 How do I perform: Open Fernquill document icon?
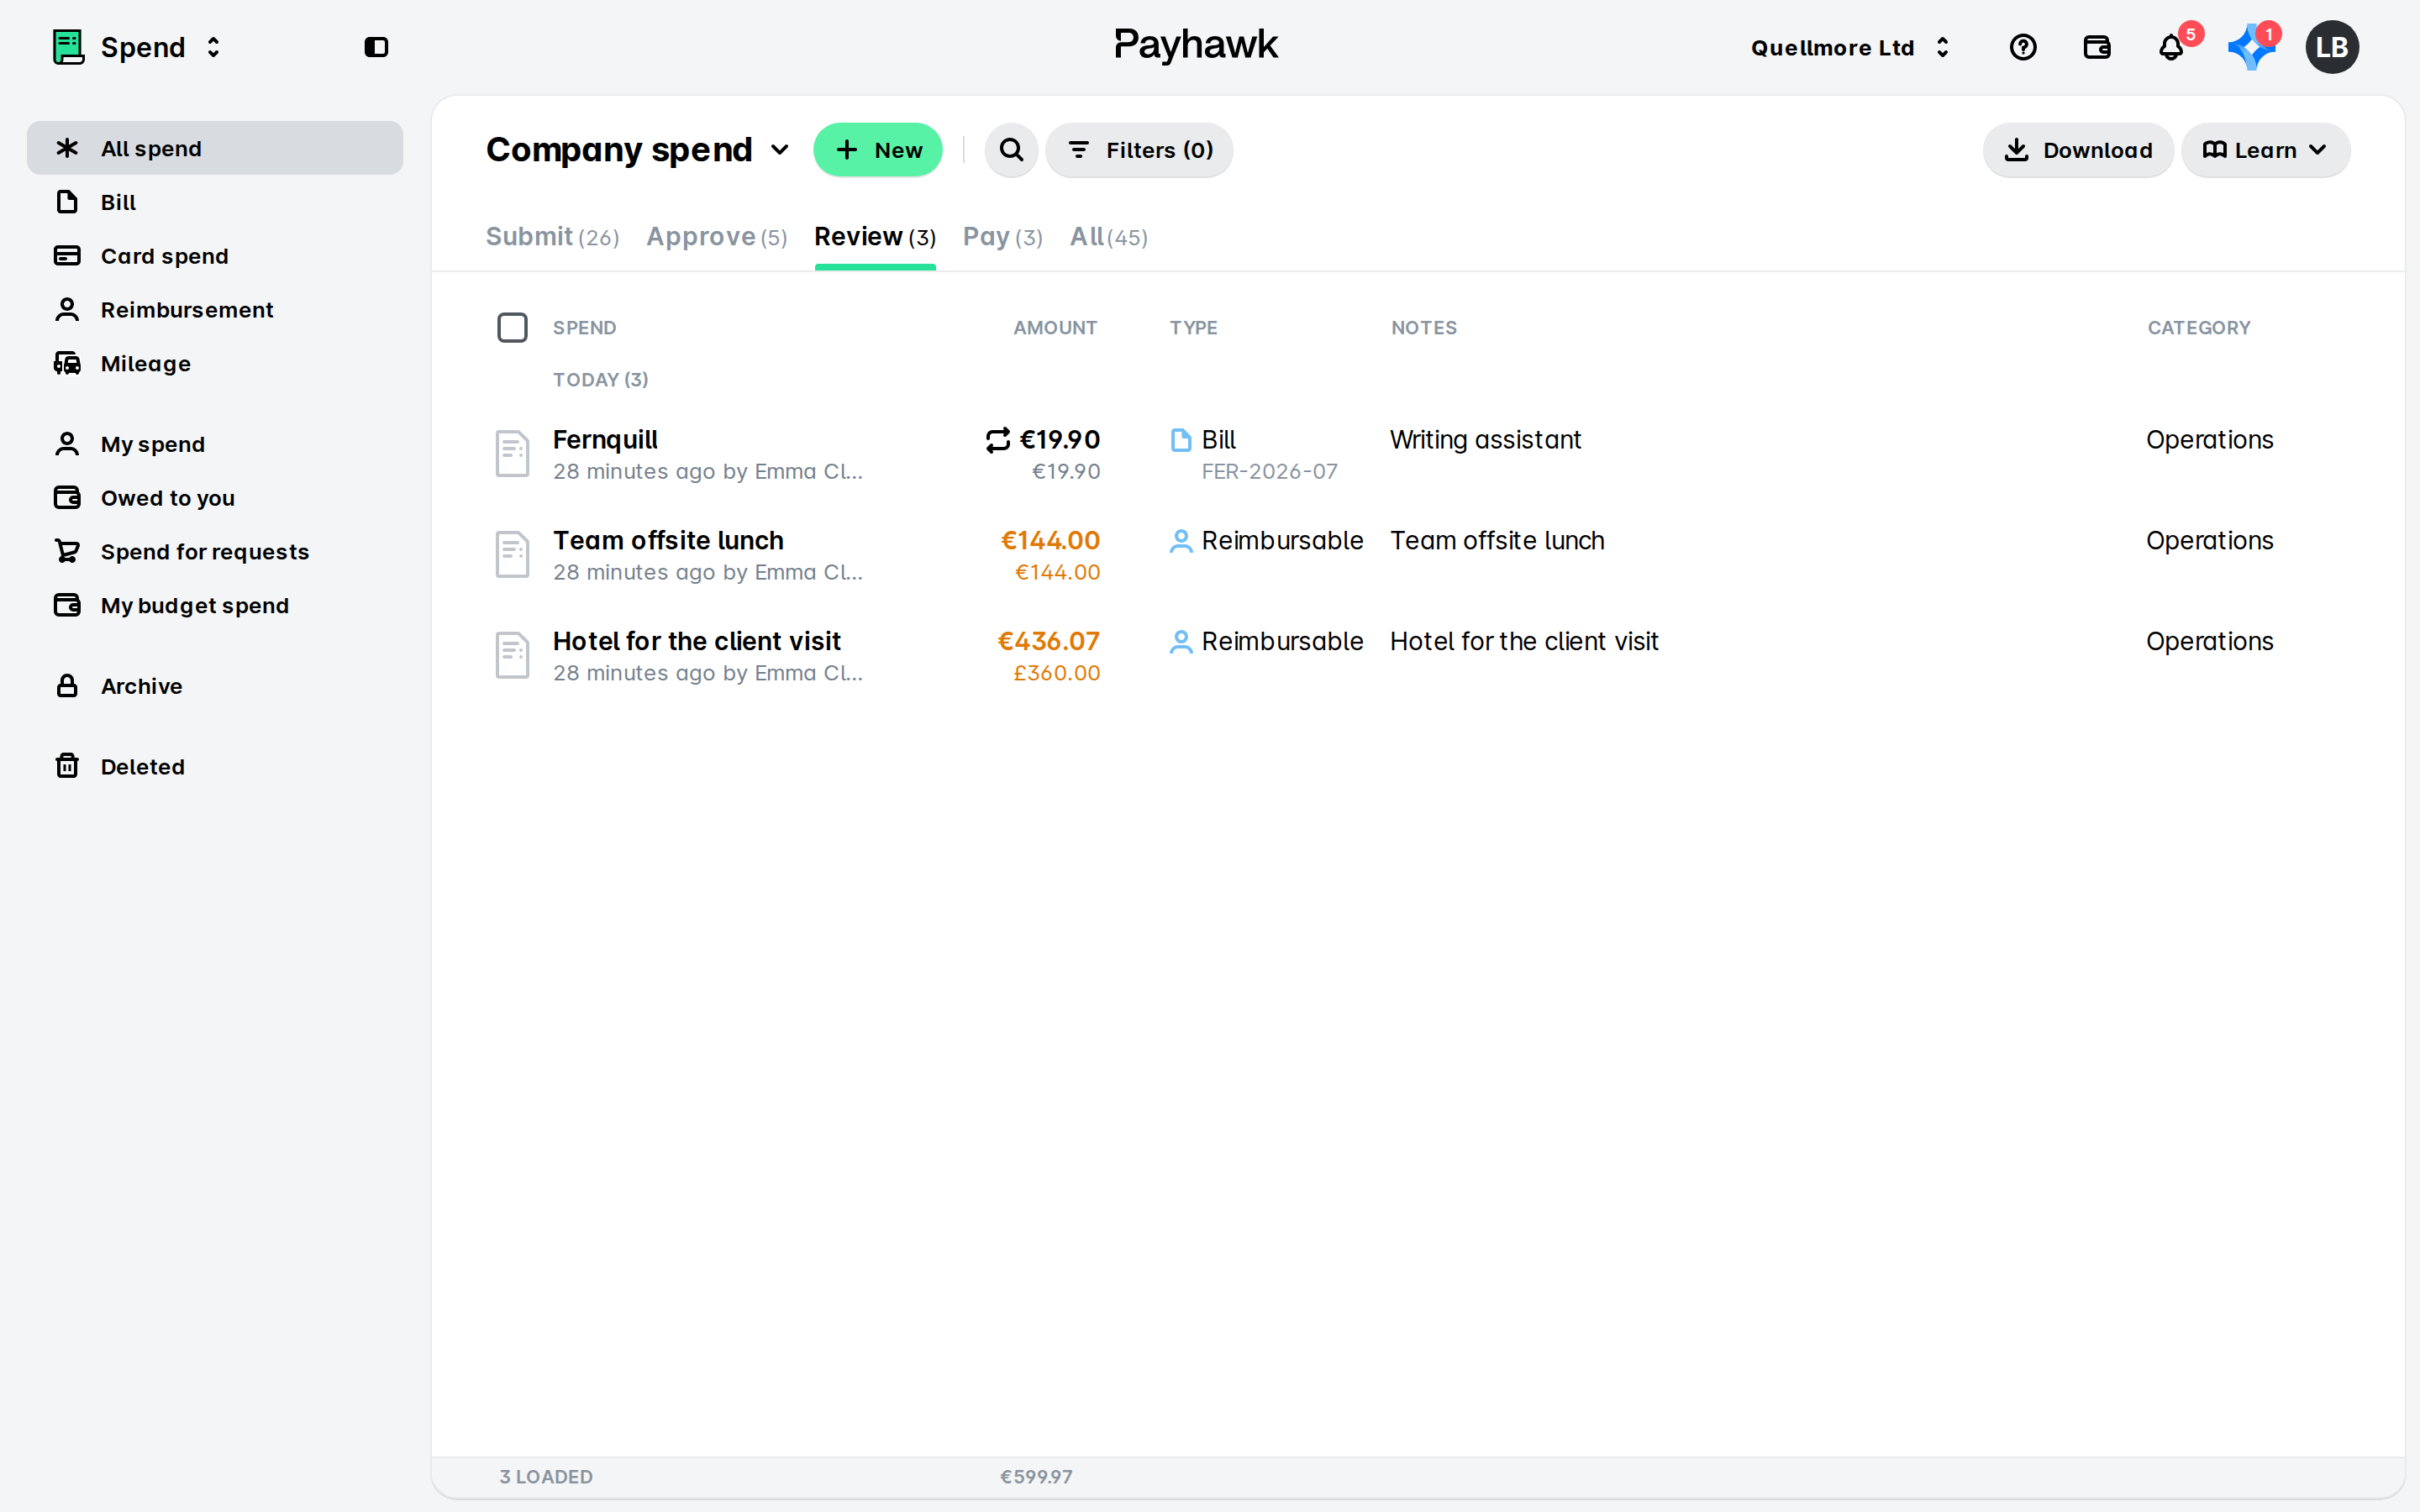pyautogui.click(x=512, y=454)
